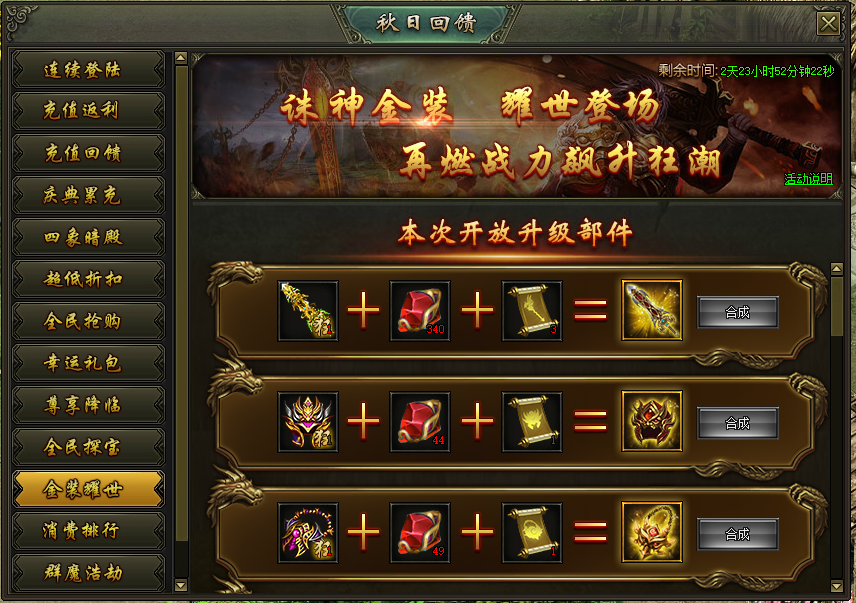
Task: Switch to the 连续登陆 tab
Action: click(88, 69)
